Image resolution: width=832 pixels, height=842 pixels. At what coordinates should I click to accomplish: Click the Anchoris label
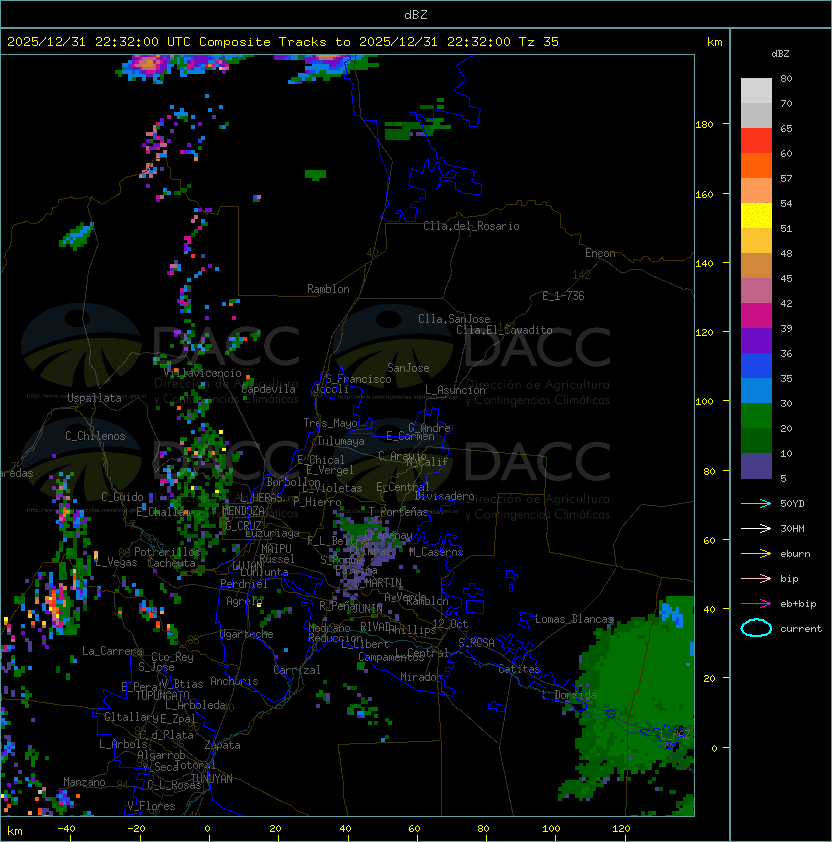pos(234,681)
